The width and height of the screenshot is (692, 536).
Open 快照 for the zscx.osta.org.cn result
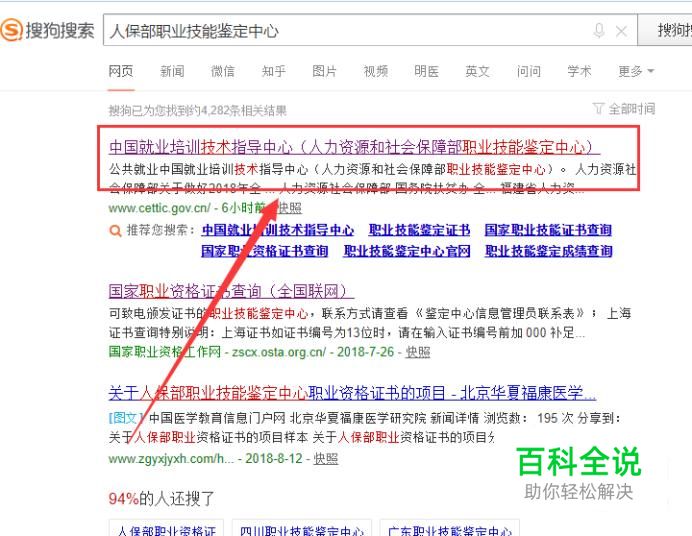pyautogui.click(x=417, y=352)
